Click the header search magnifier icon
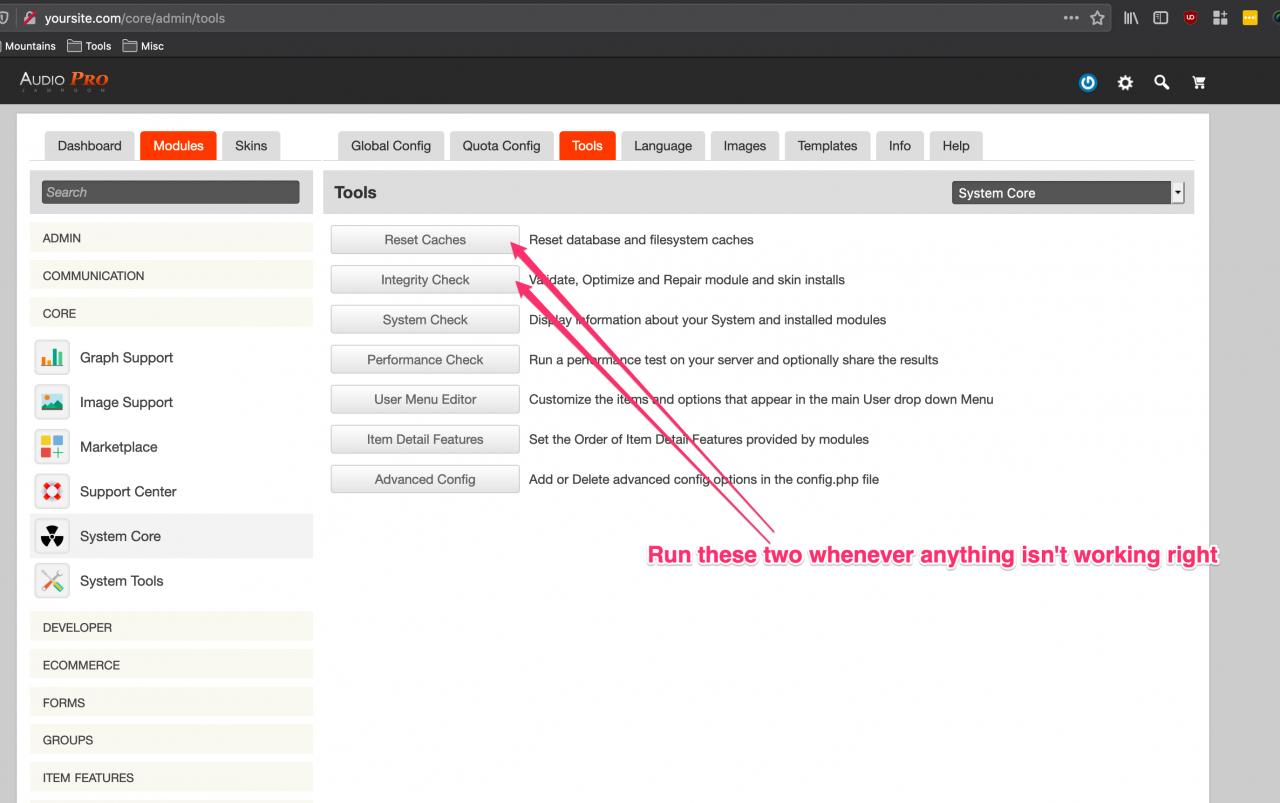 [1161, 83]
